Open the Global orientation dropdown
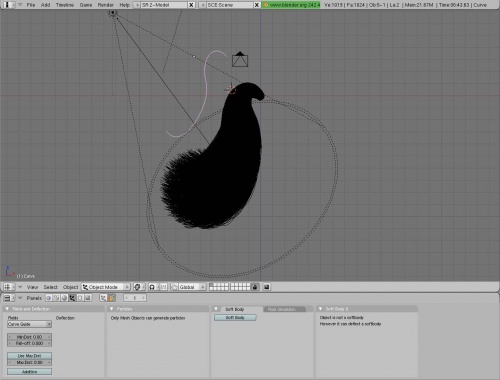Viewport: 500px width, 380px height. pyautogui.click(x=192, y=287)
